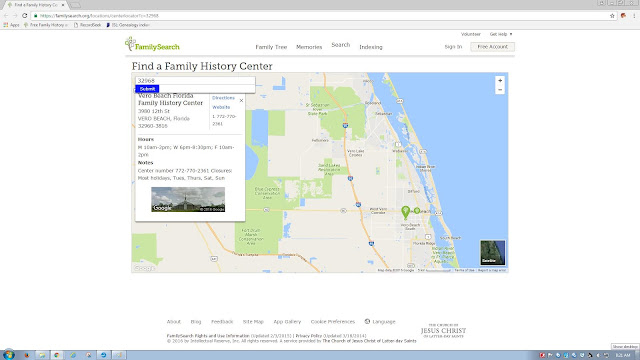Open the Family Tree menu
640x360 pixels.
coord(271,47)
